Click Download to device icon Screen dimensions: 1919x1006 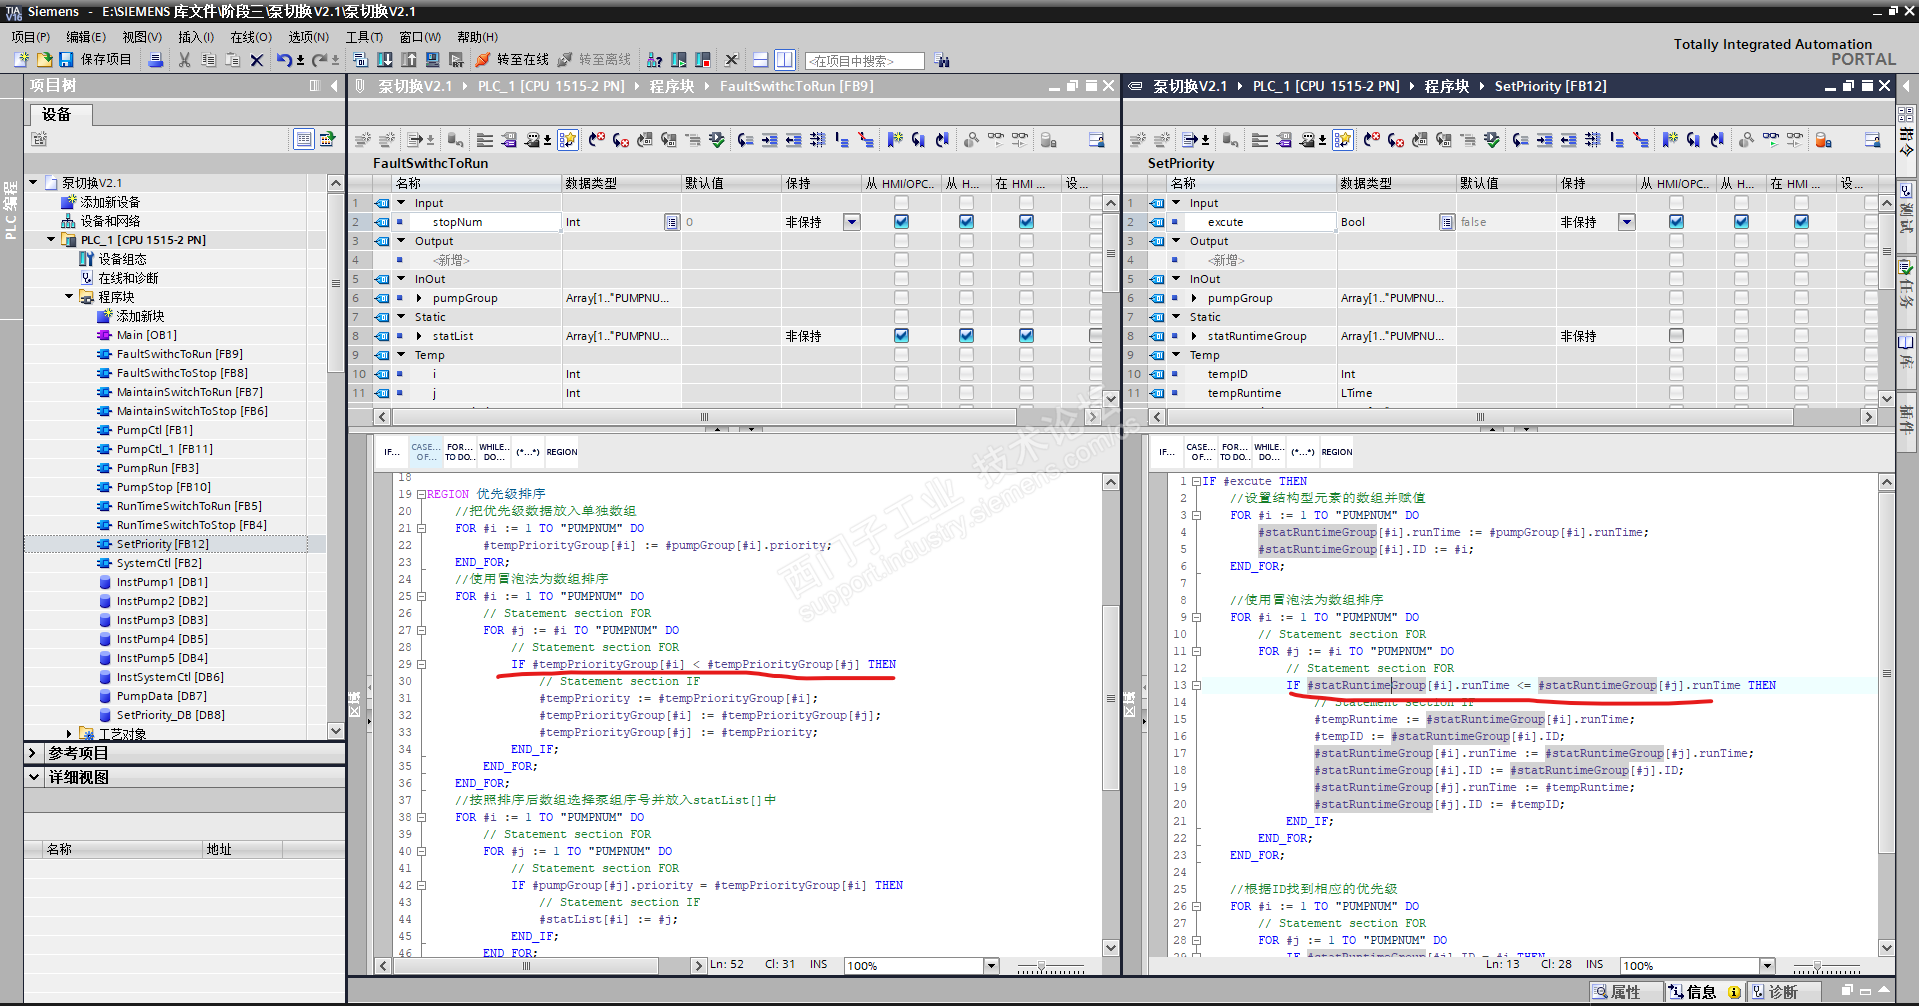tap(385, 60)
